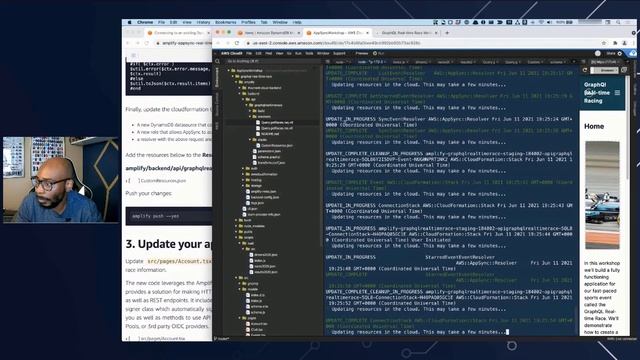Viewport: 640px width, 360px height.
Task: Open Spotlight search in the macOS menu bar
Action: pos(619,22)
